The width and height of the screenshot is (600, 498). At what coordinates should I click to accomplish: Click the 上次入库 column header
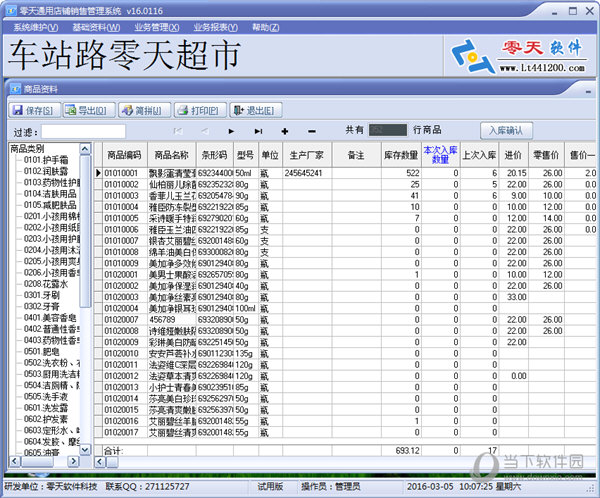[x=479, y=155]
